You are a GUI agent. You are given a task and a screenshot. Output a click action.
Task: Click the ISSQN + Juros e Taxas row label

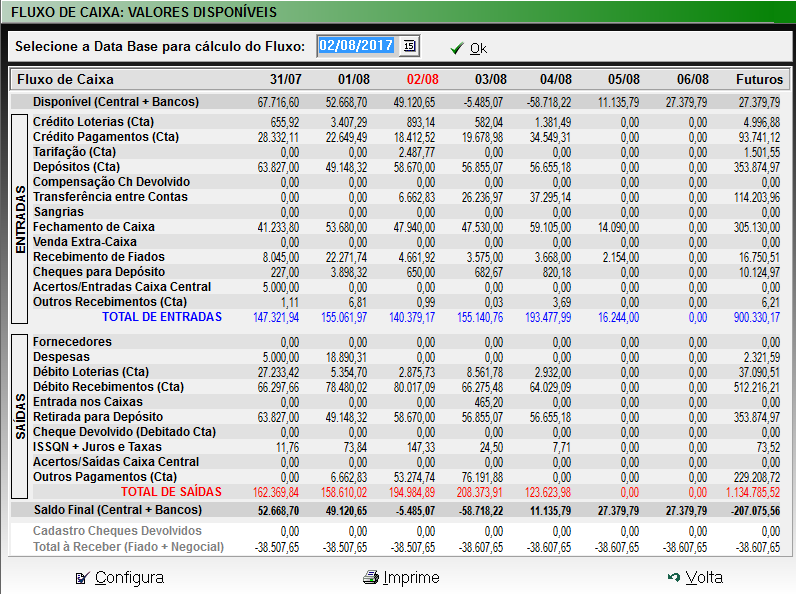[97, 447]
